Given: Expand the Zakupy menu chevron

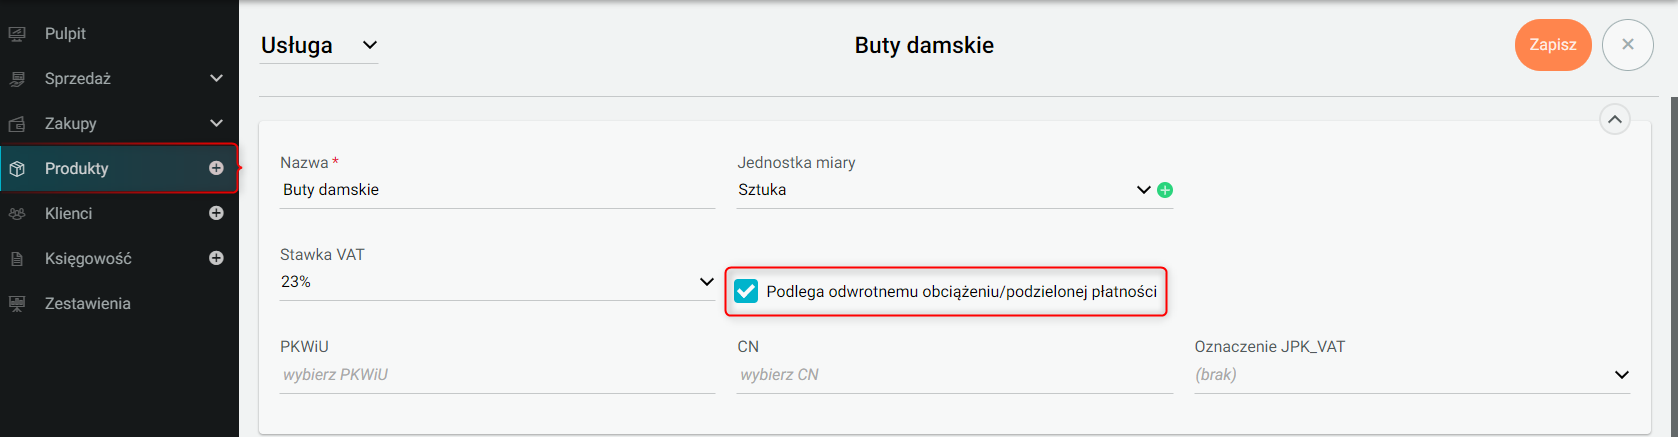Looking at the screenshot, I should coord(216,123).
